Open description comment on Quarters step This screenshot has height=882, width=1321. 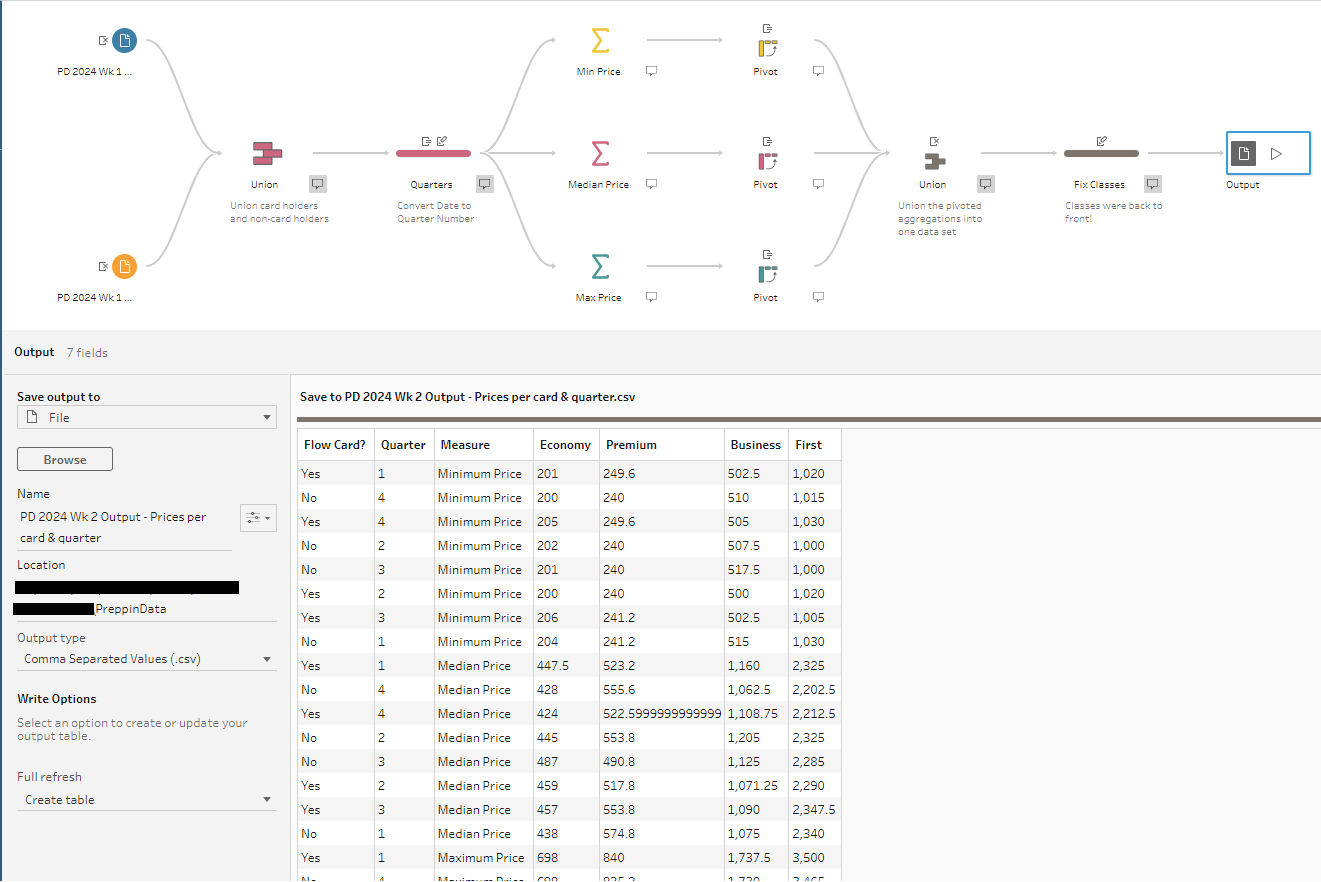[485, 184]
